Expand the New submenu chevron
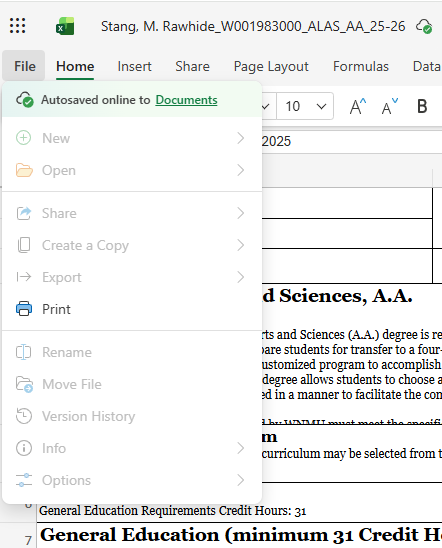The width and height of the screenshot is (442, 548). coord(240,138)
